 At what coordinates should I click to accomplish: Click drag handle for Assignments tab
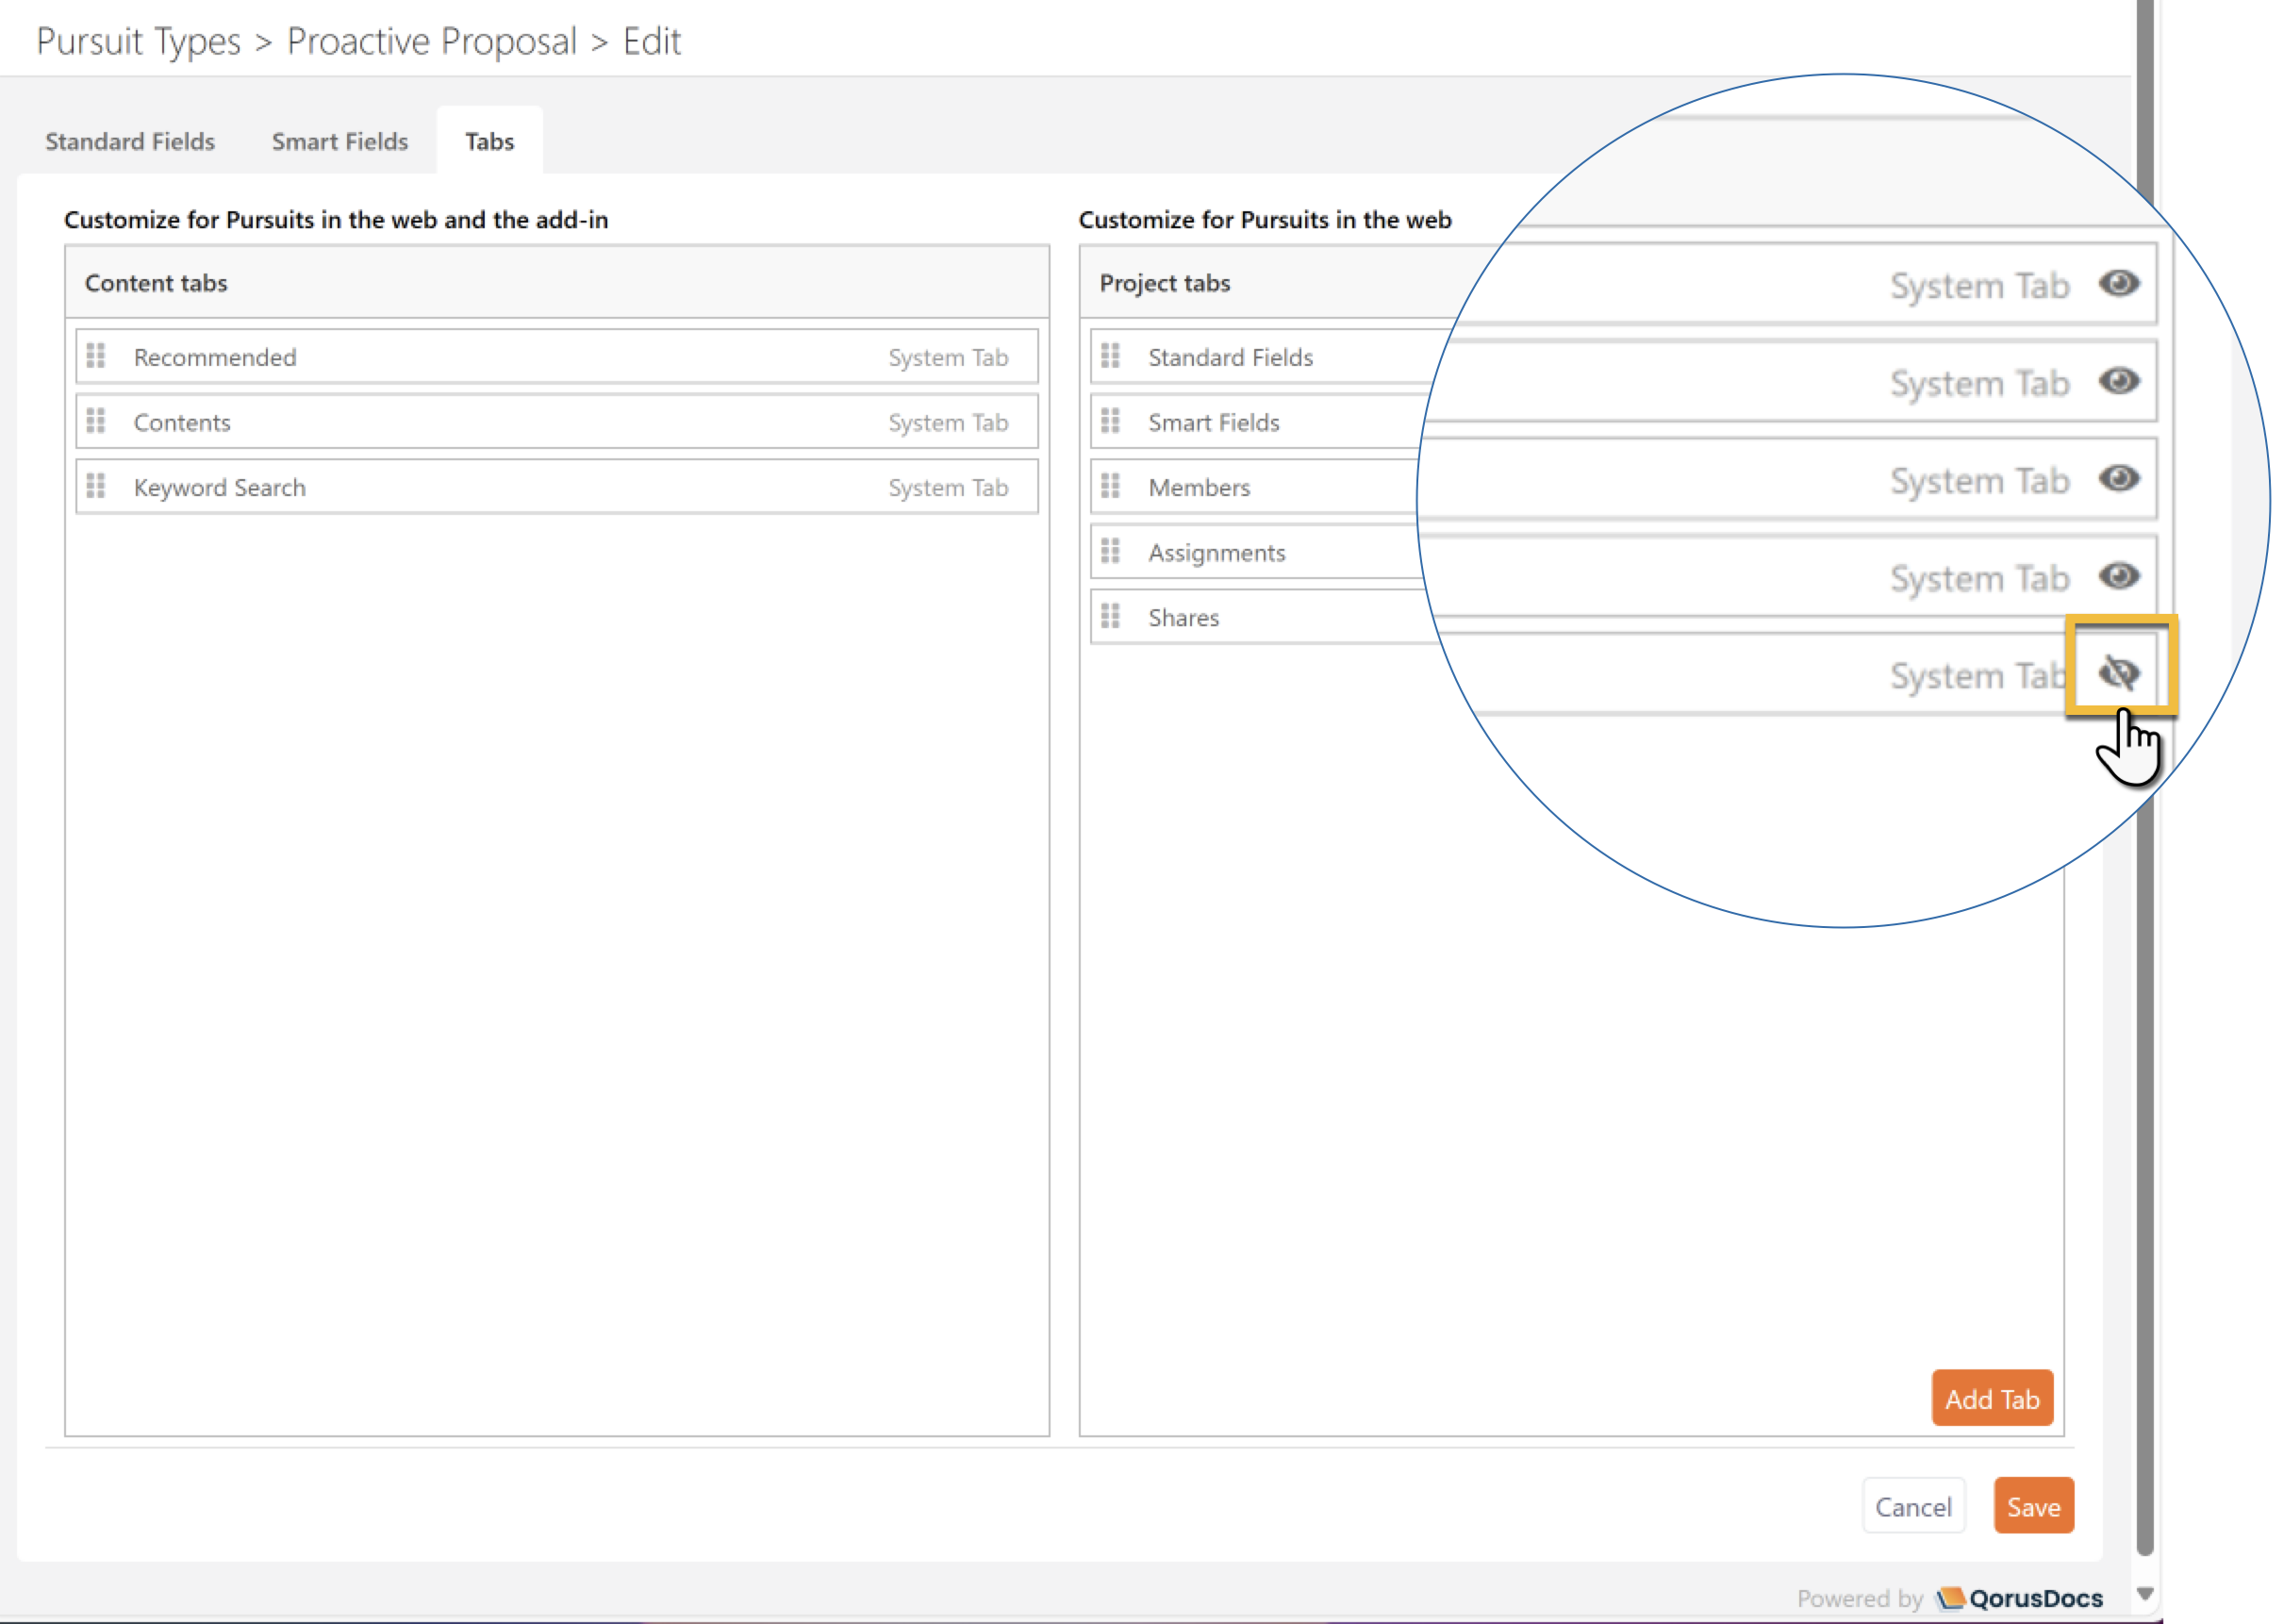pos(1110,551)
